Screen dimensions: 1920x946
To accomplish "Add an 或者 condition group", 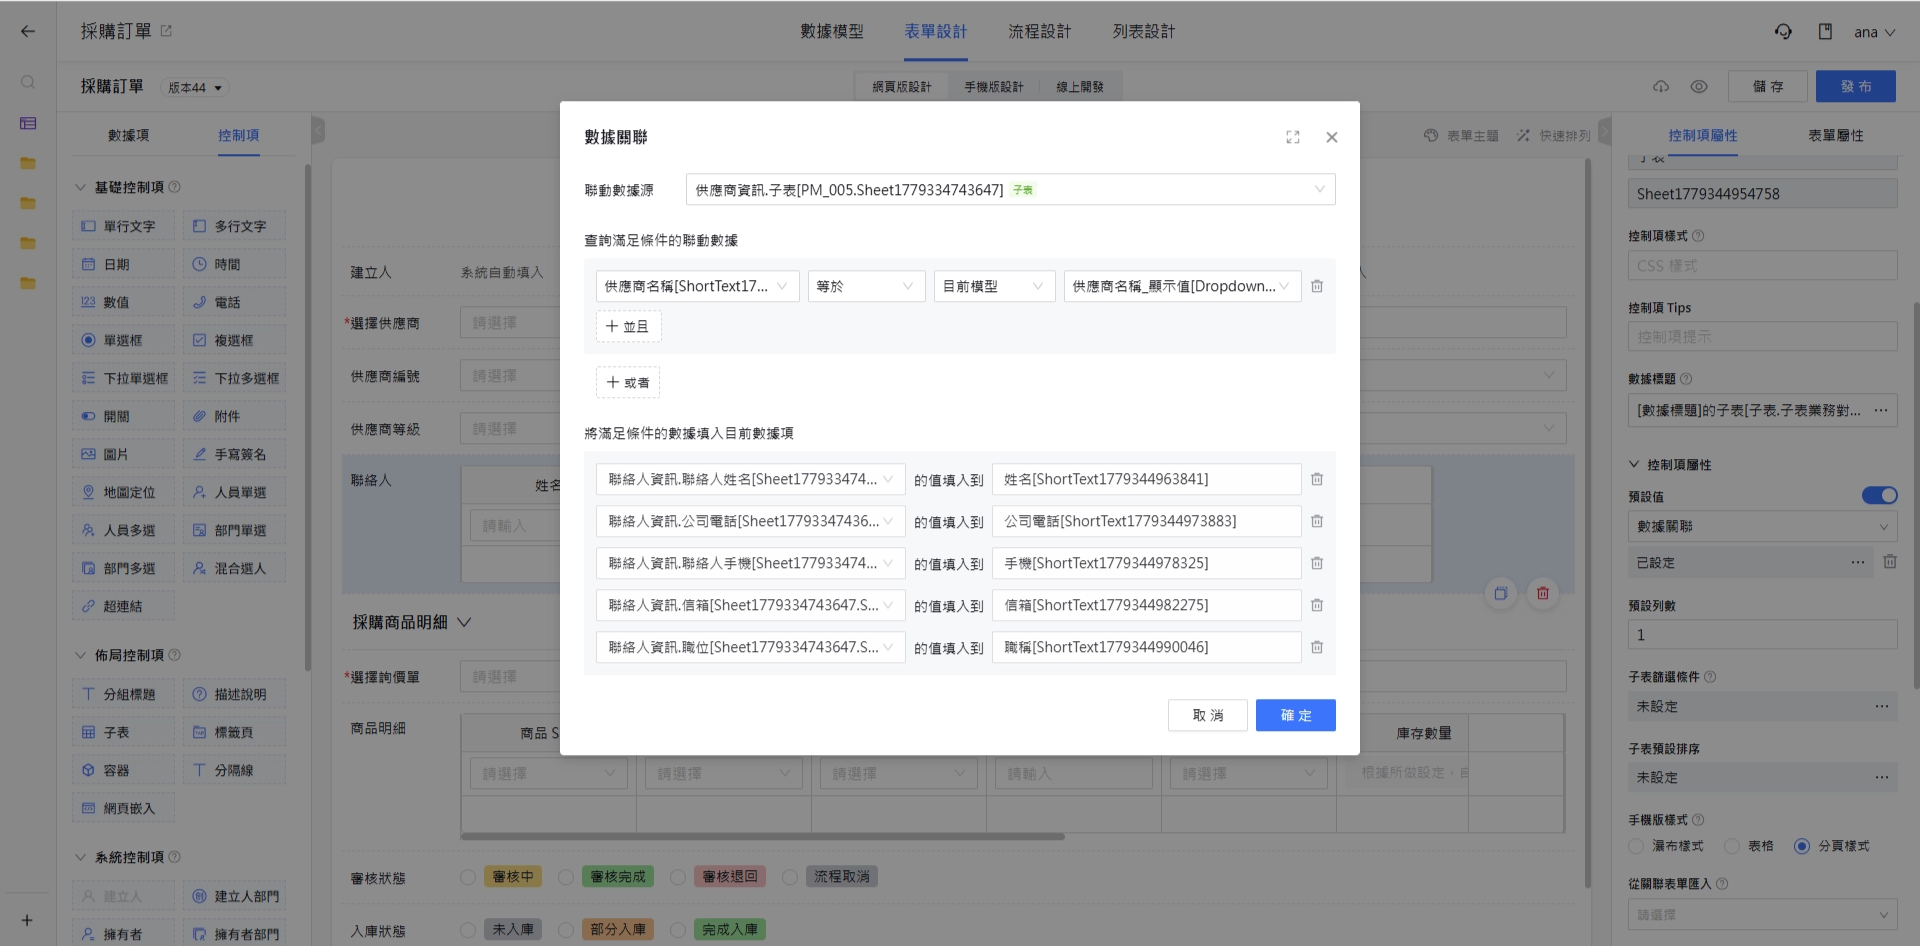I will (x=628, y=382).
